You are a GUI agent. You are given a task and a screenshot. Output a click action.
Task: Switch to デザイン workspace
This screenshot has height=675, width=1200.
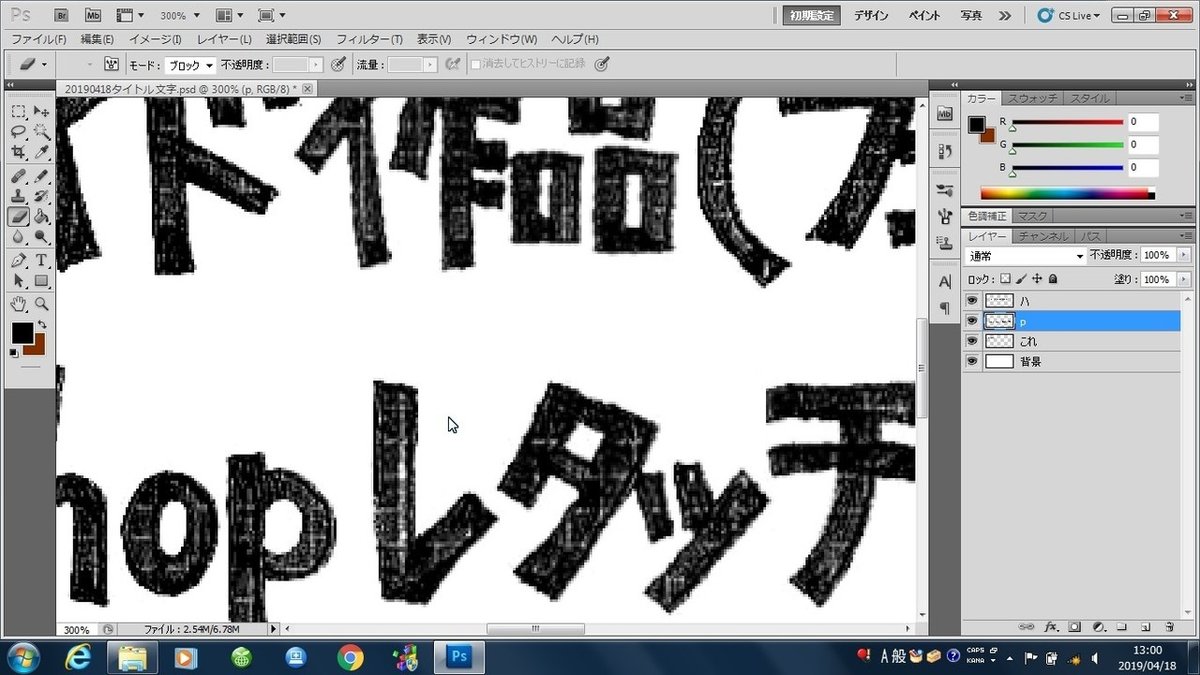pyautogui.click(x=872, y=15)
